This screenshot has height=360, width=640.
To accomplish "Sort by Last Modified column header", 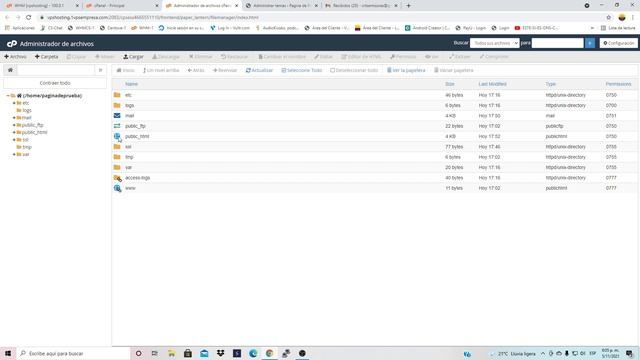I will pyautogui.click(x=492, y=84).
